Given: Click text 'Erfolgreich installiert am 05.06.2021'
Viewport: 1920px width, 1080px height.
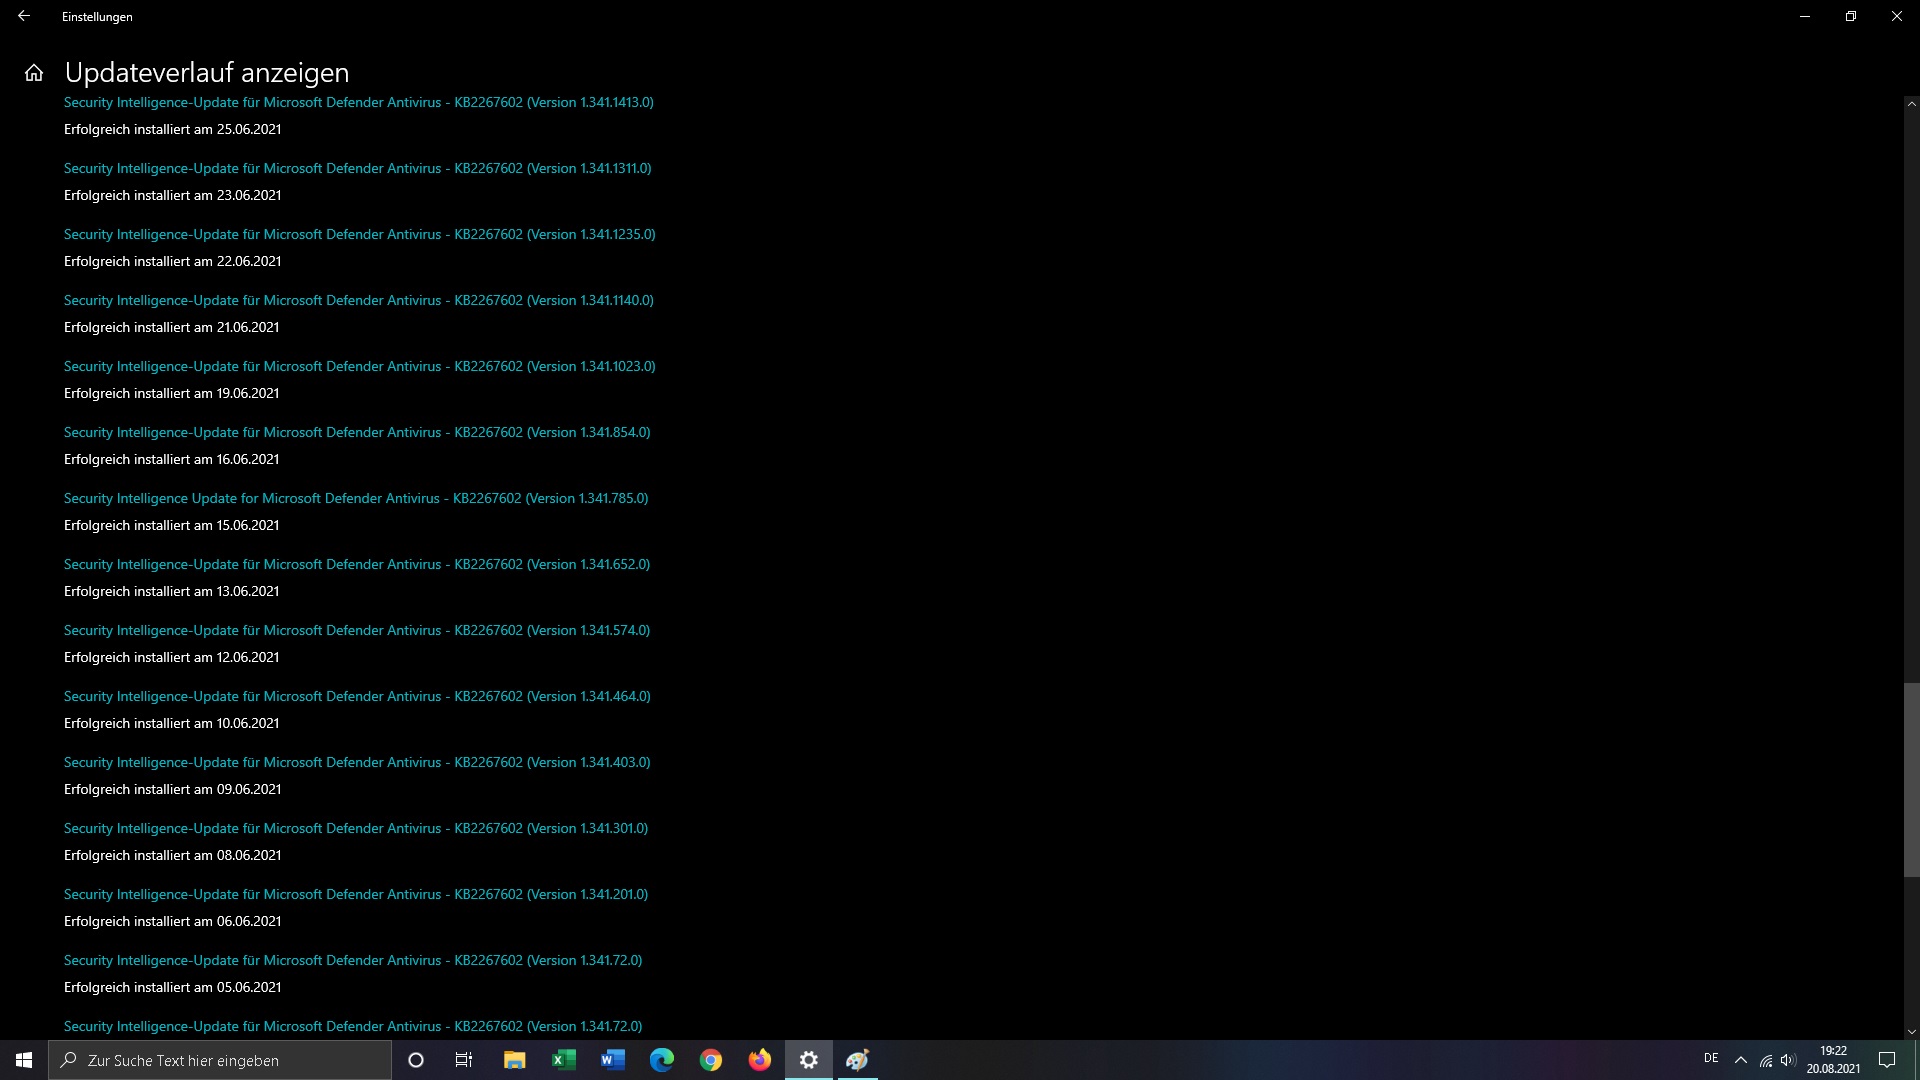Looking at the screenshot, I should 172,987.
